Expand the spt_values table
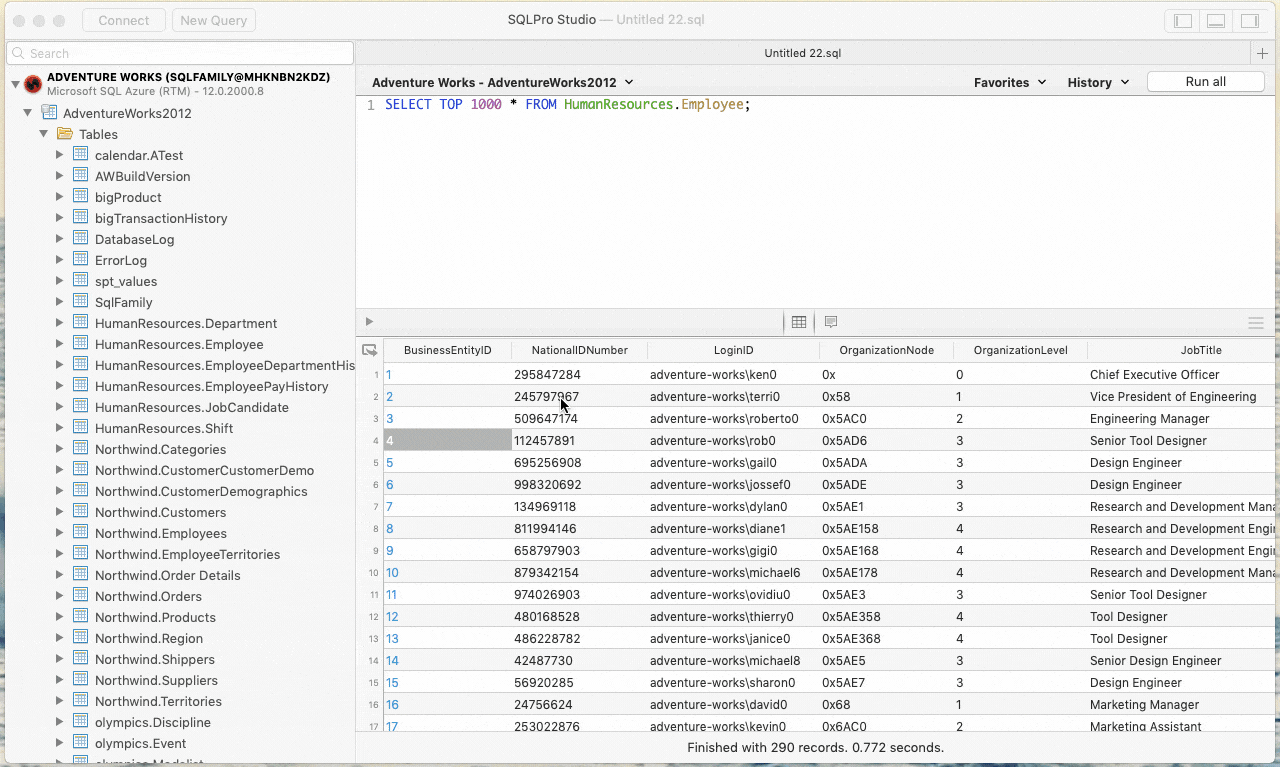The image size is (1280, 767). [x=60, y=281]
